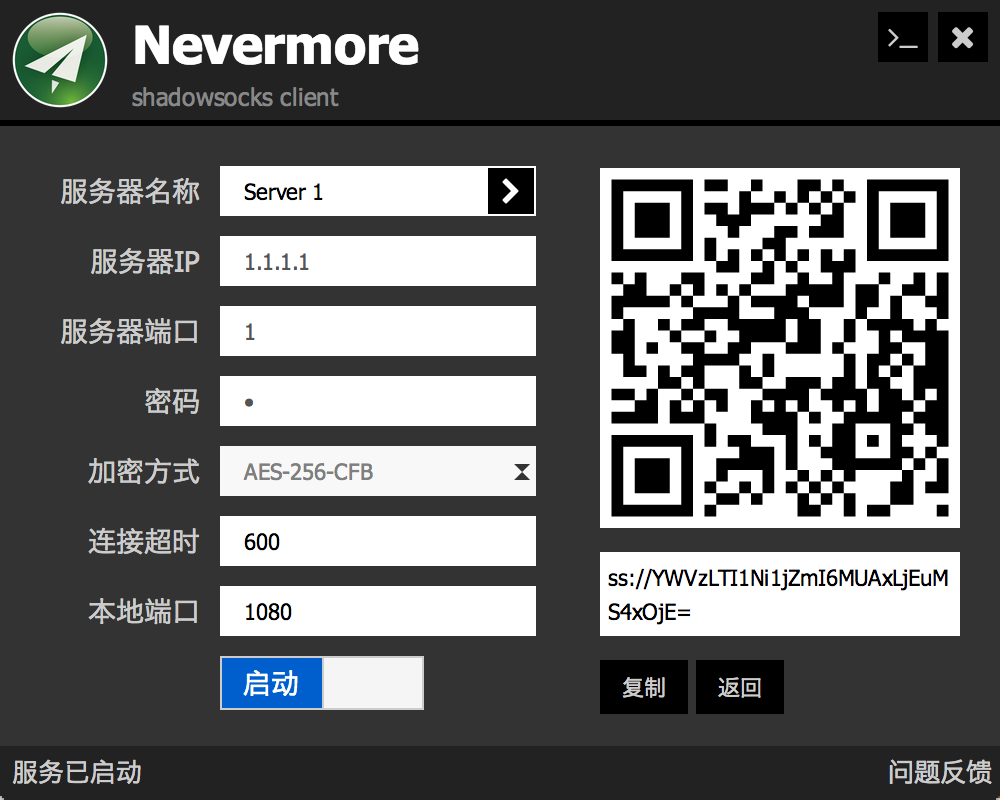Image resolution: width=1000 pixels, height=800 pixels.
Task: Click the 加密方式 label
Action: 144,471
